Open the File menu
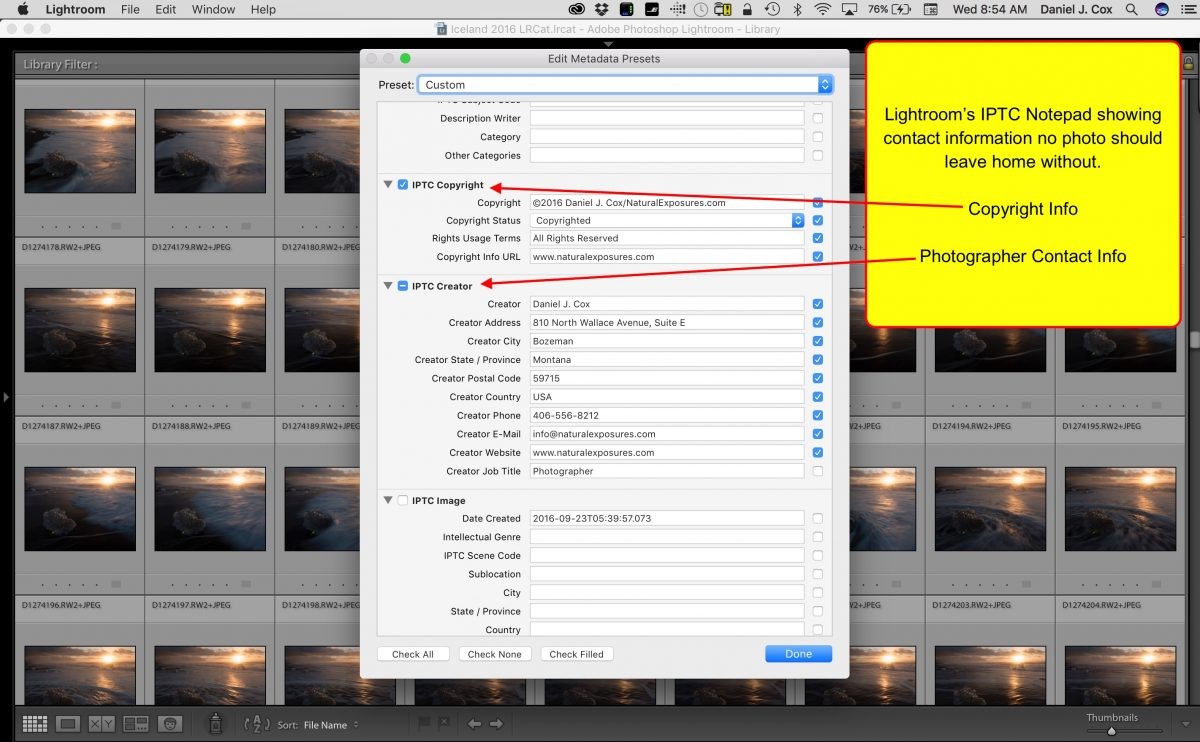 click(130, 9)
